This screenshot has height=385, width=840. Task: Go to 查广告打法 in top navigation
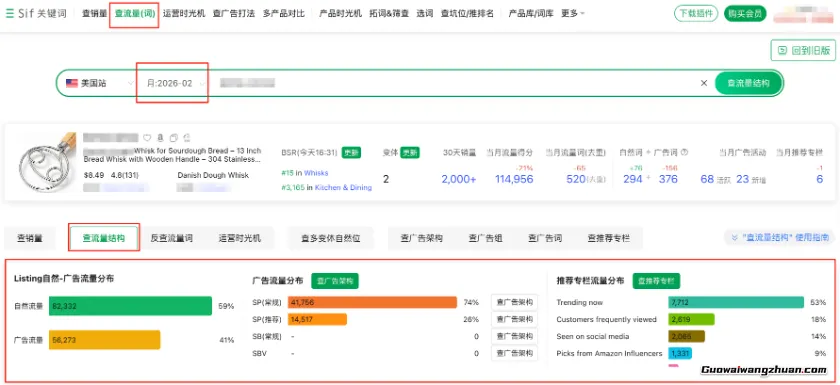[x=234, y=14]
